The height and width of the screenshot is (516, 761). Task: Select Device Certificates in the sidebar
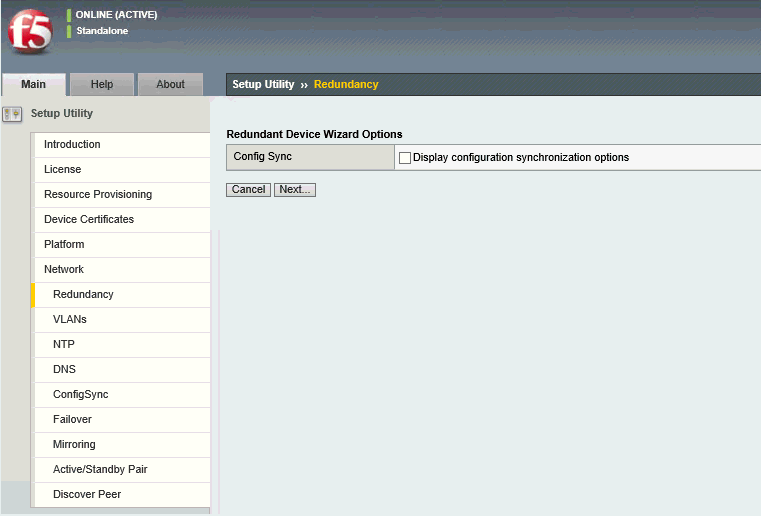89,220
